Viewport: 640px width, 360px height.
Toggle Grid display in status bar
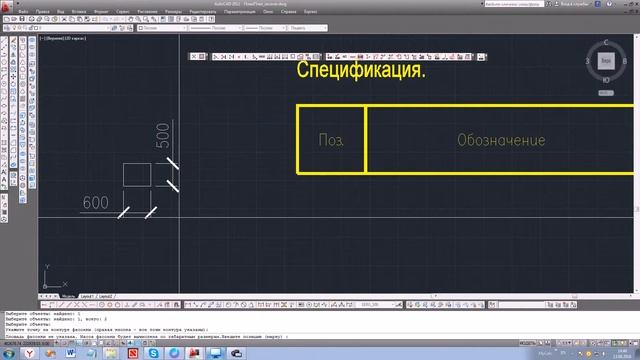(72, 343)
